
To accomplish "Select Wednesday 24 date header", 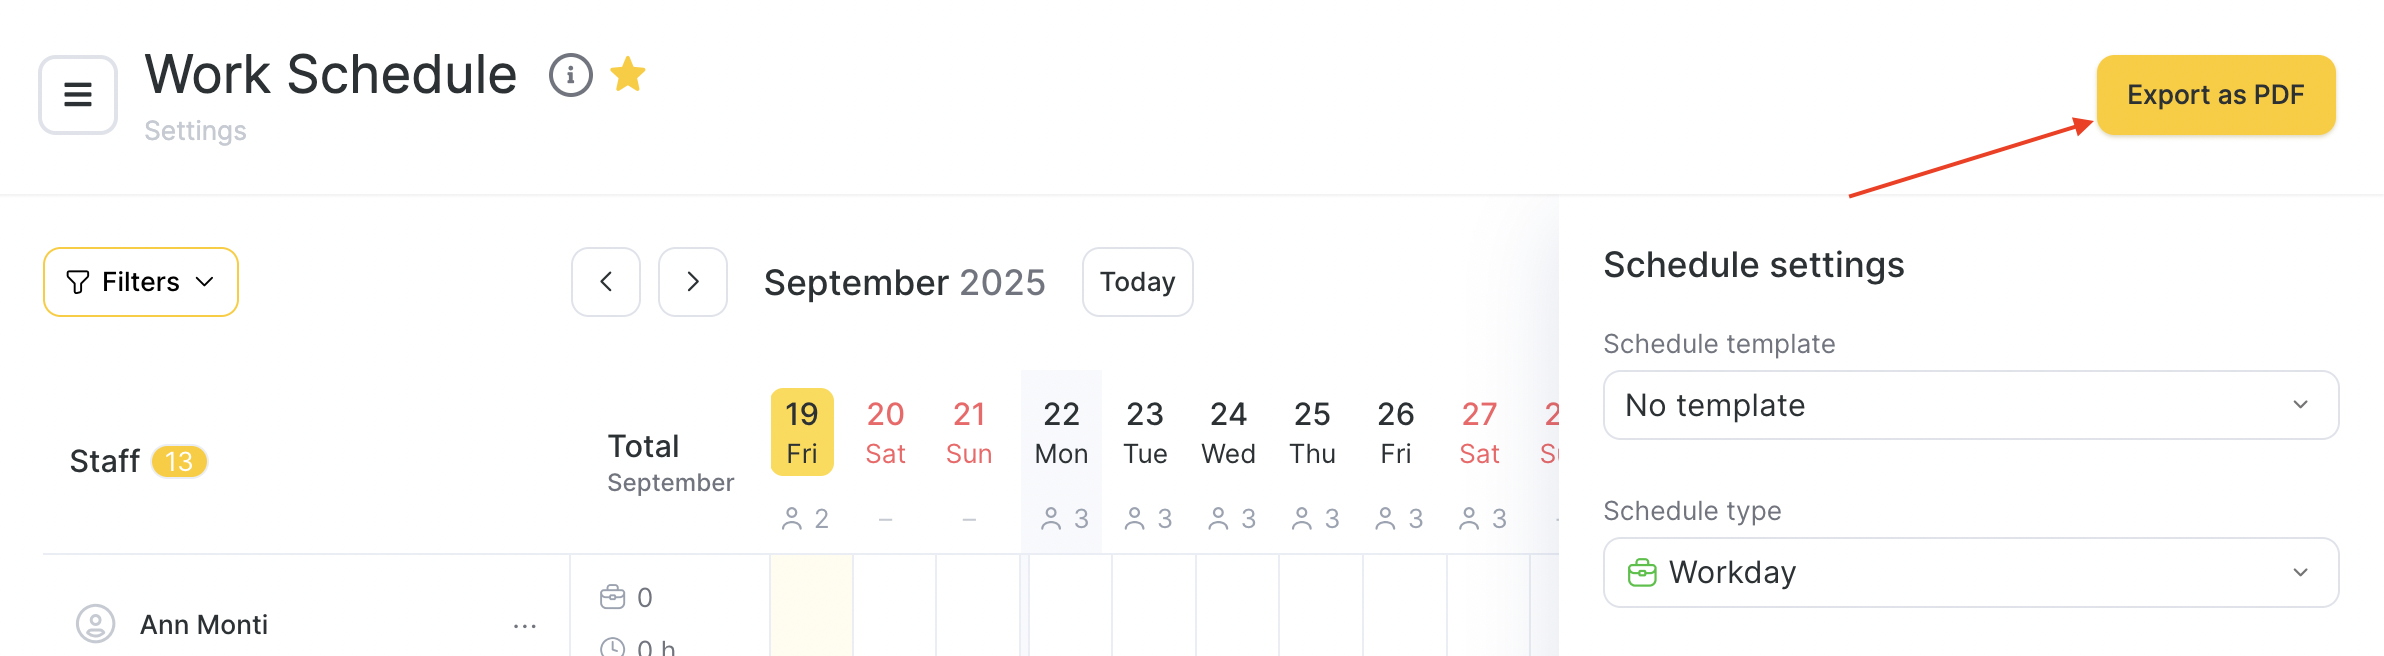I will (1228, 432).
